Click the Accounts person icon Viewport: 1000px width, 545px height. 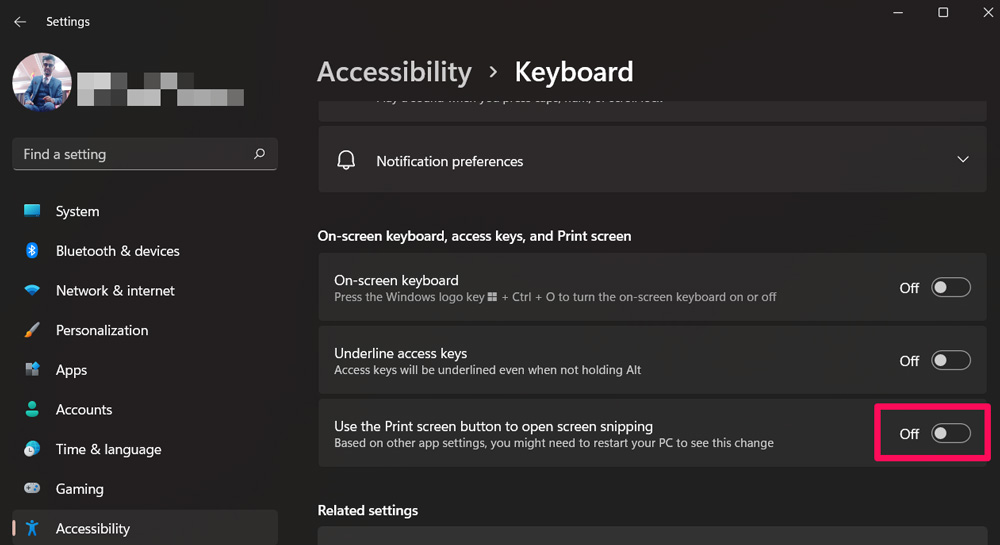pos(32,409)
